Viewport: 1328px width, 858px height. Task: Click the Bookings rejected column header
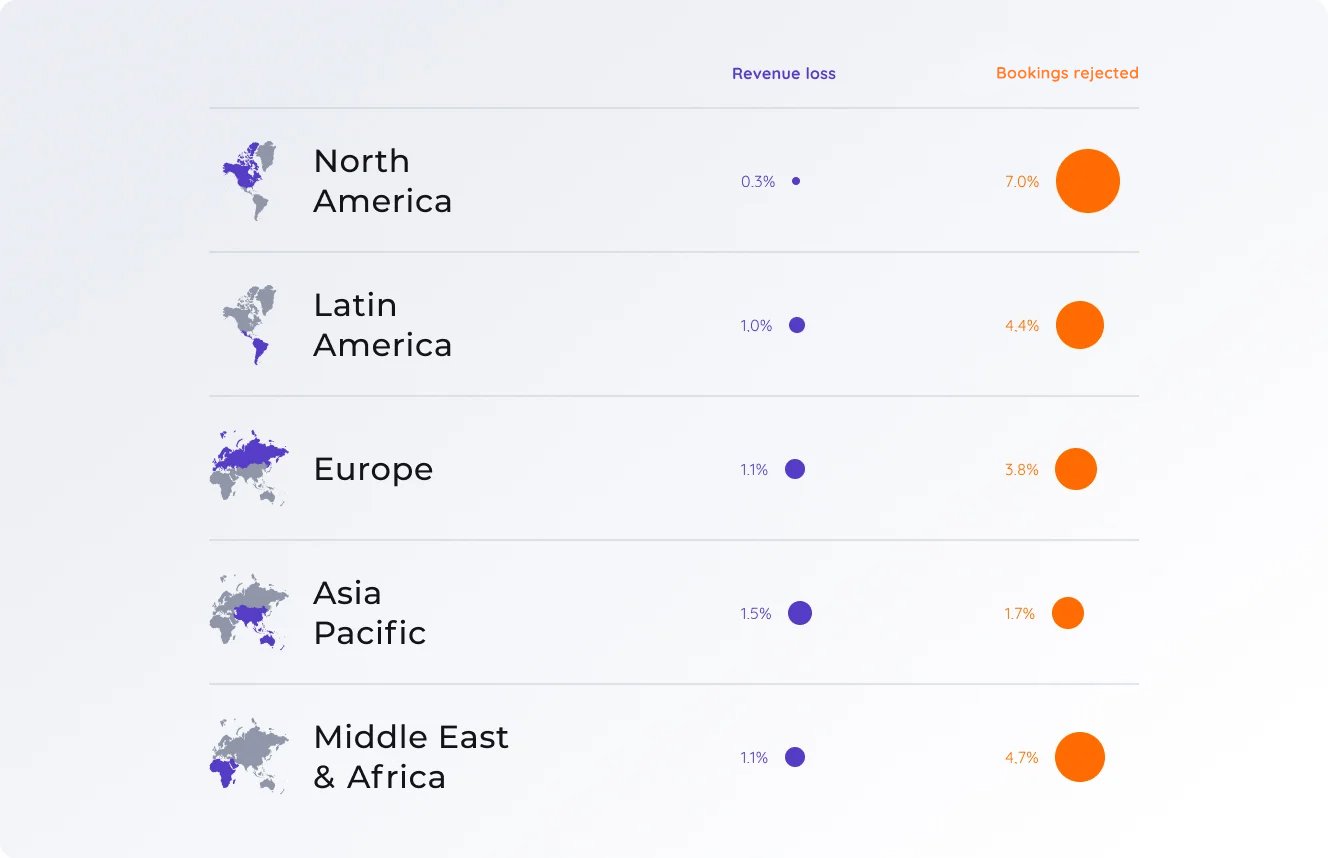(1067, 73)
